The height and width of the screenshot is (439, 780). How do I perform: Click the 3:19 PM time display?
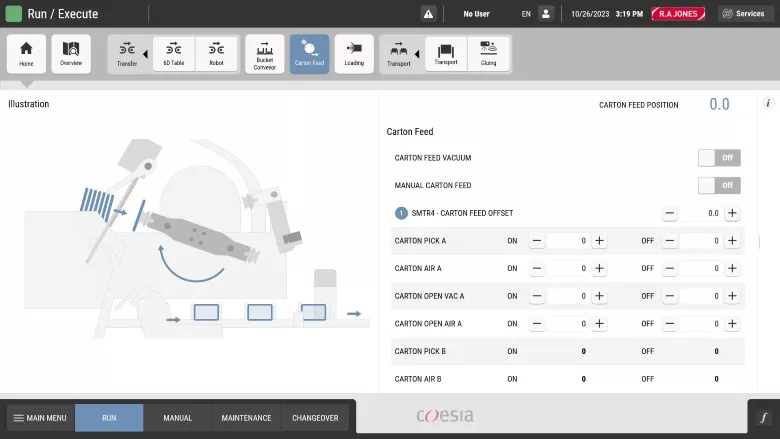point(629,14)
